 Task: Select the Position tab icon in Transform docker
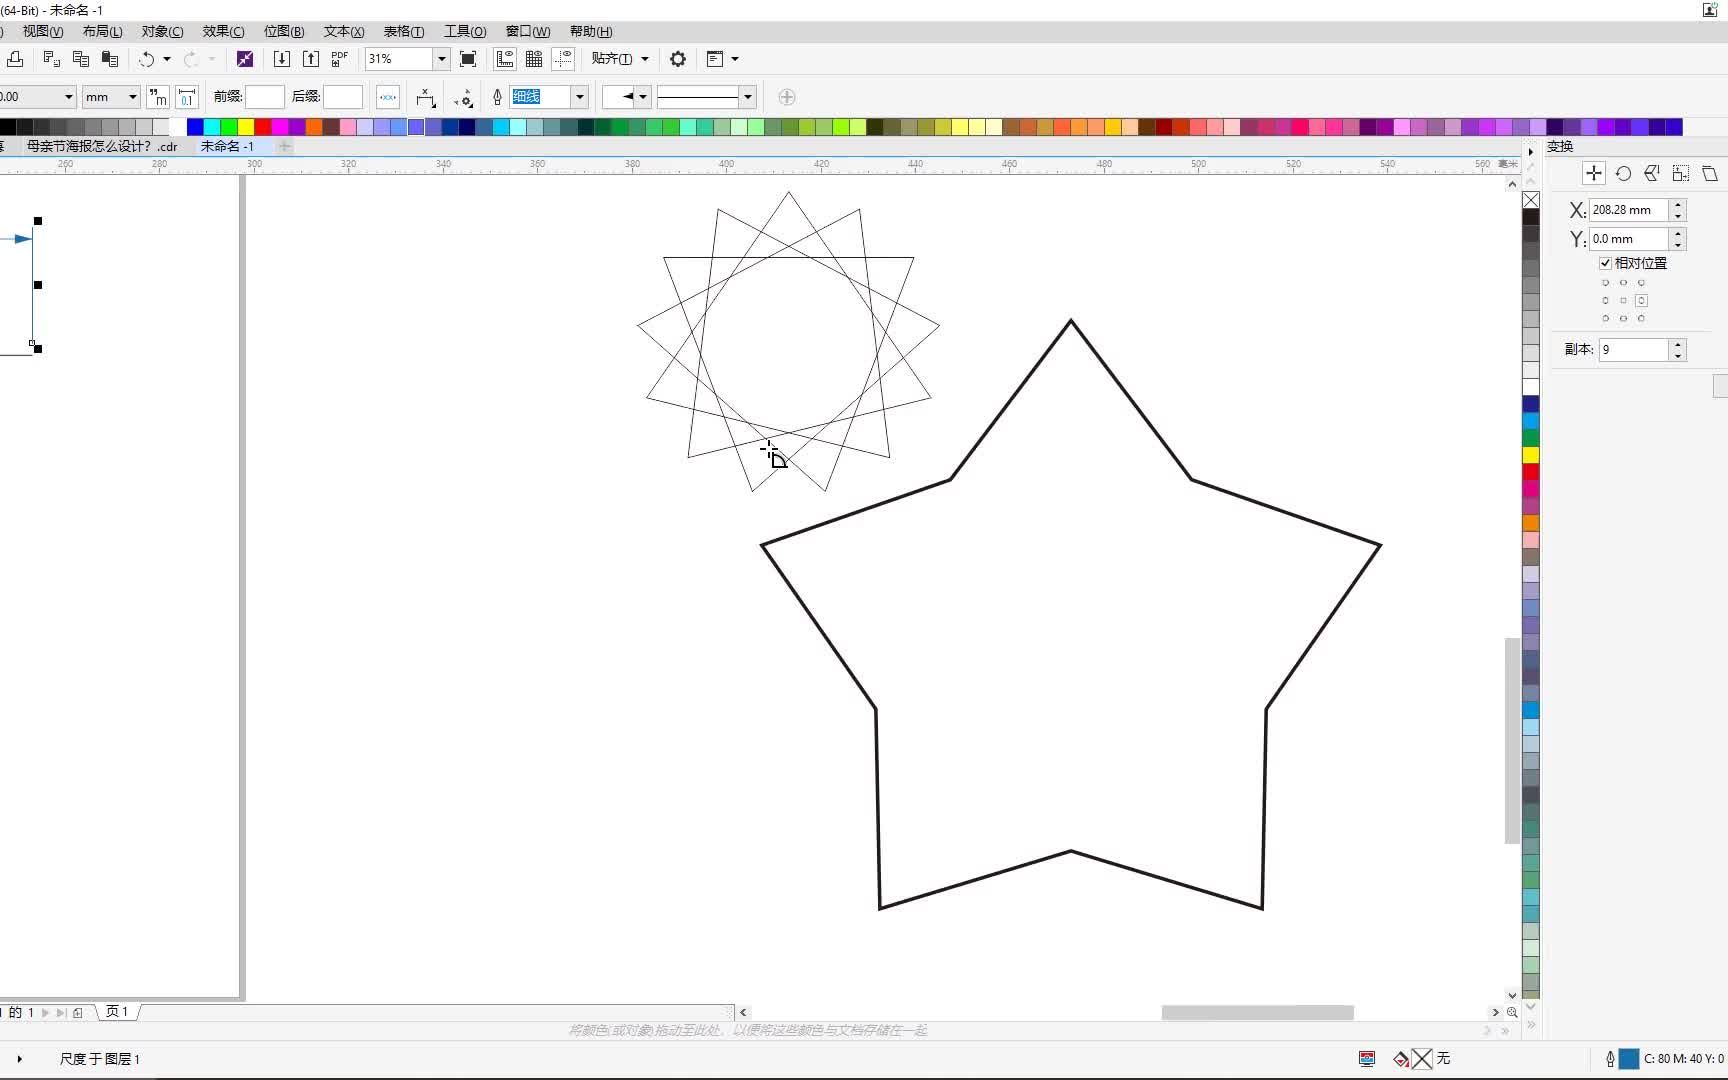[1594, 173]
